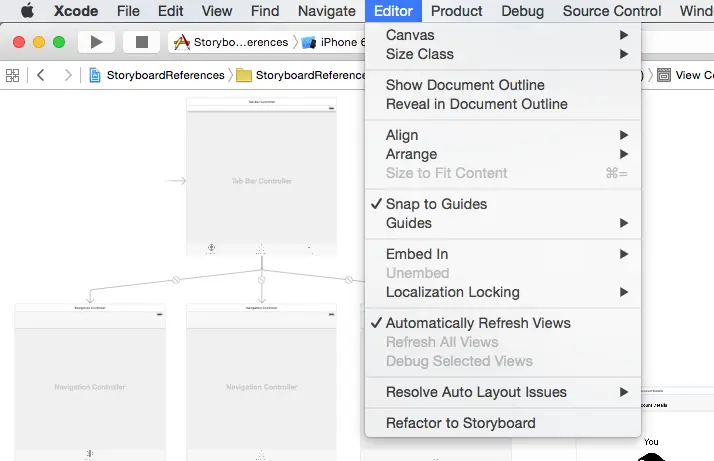Open the Find menu
Image resolution: width=714 pixels, height=461 pixels.
(265, 11)
